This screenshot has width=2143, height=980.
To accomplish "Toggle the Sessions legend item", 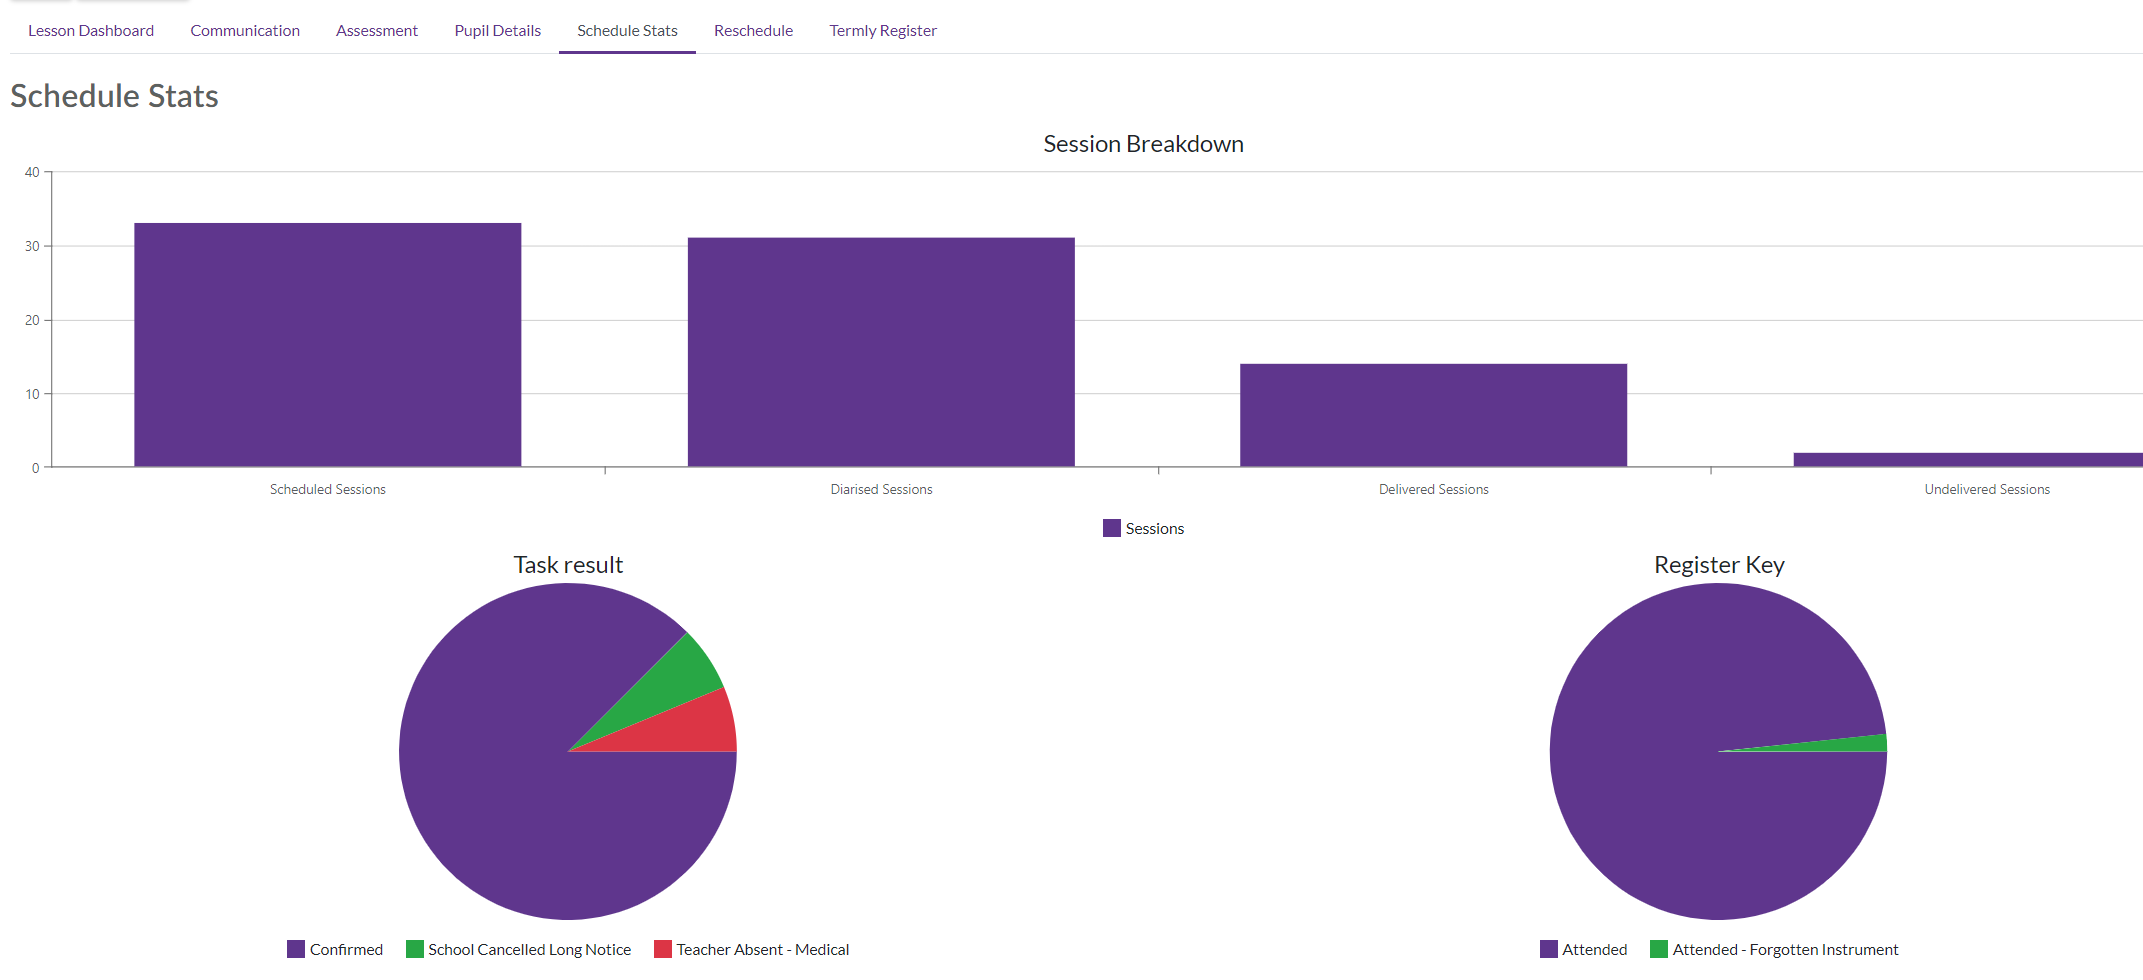I will [x=1143, y=528].
